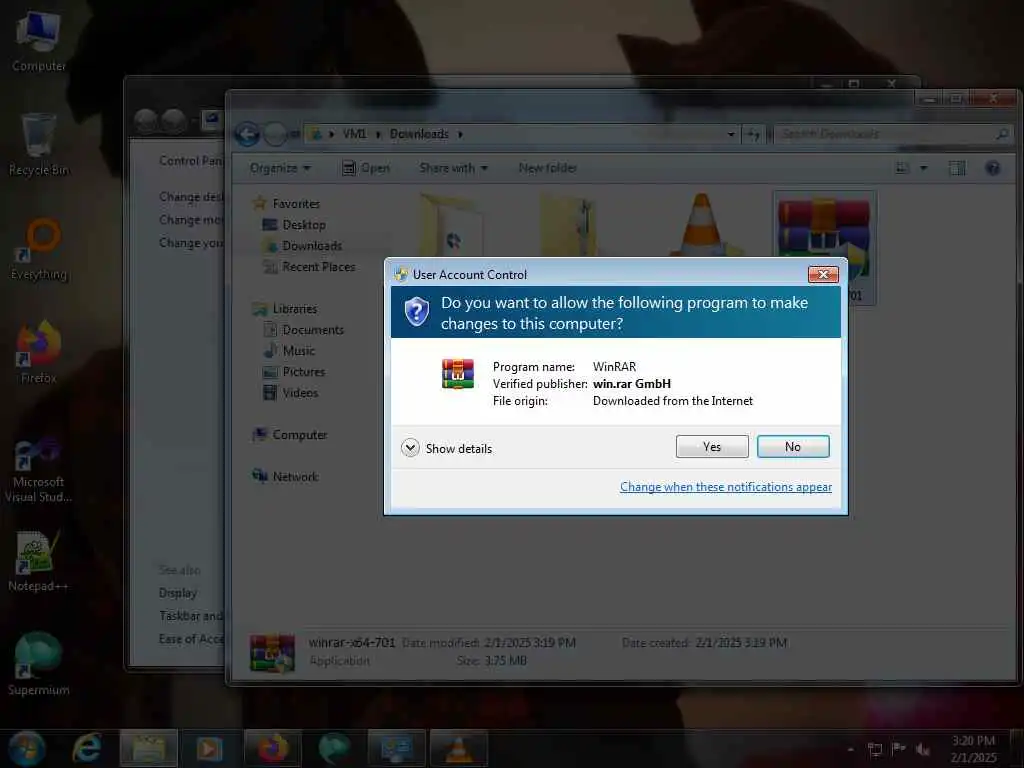Select the Everything desktop shortcut
The height and width of the screenshot is (768, 1024).
coord(39,249)
